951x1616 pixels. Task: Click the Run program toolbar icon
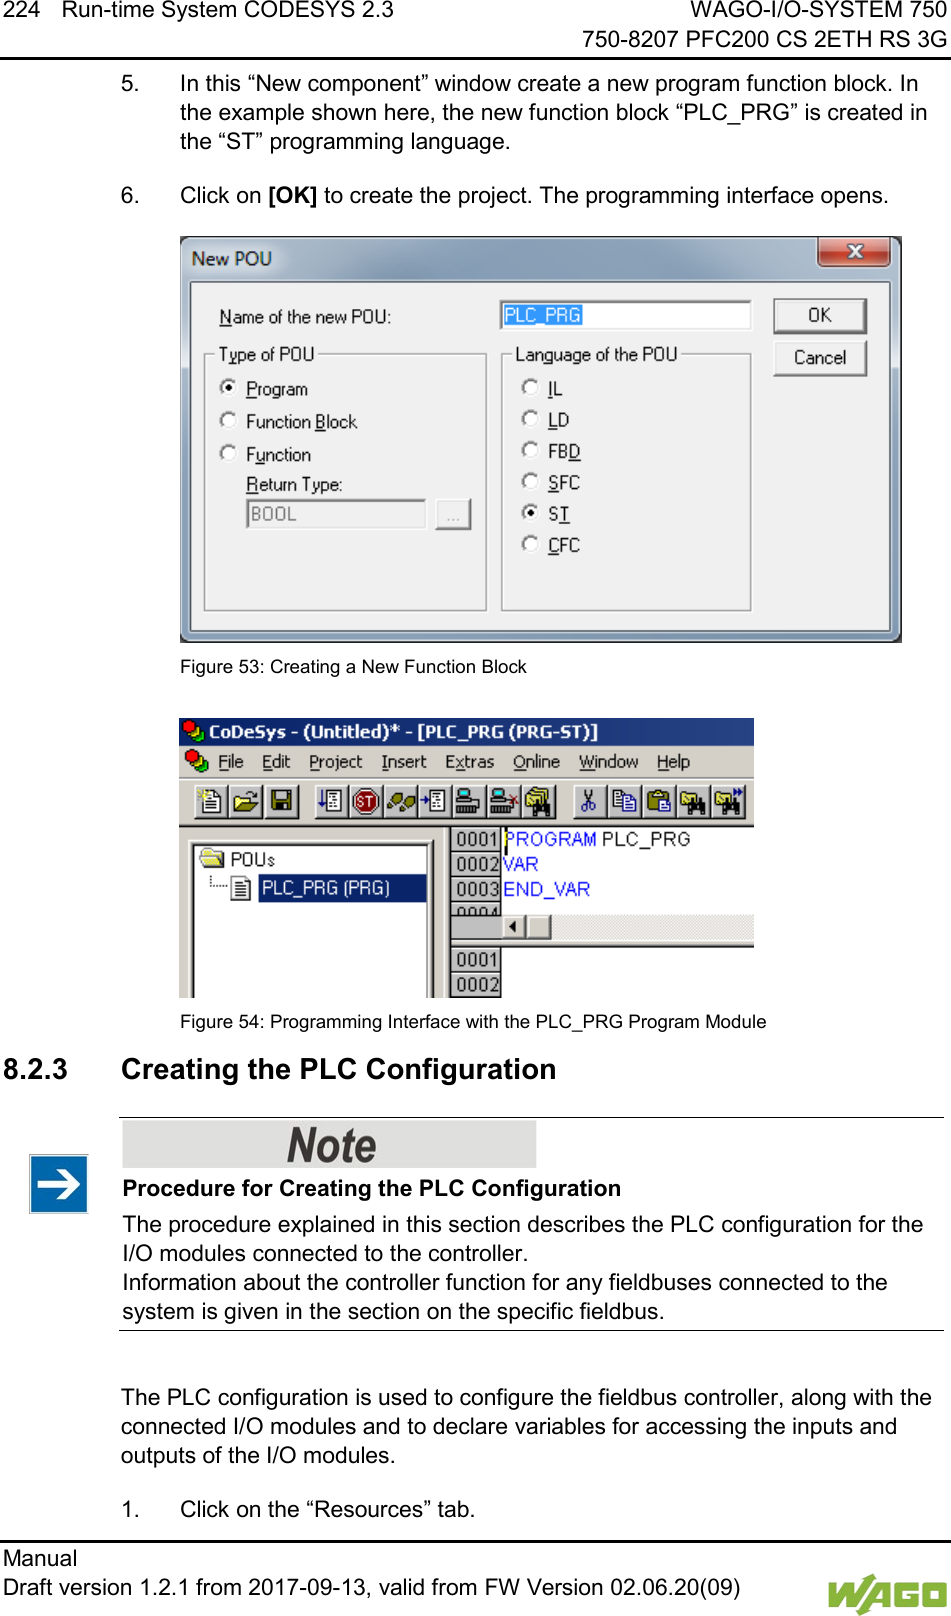point(331,801)
